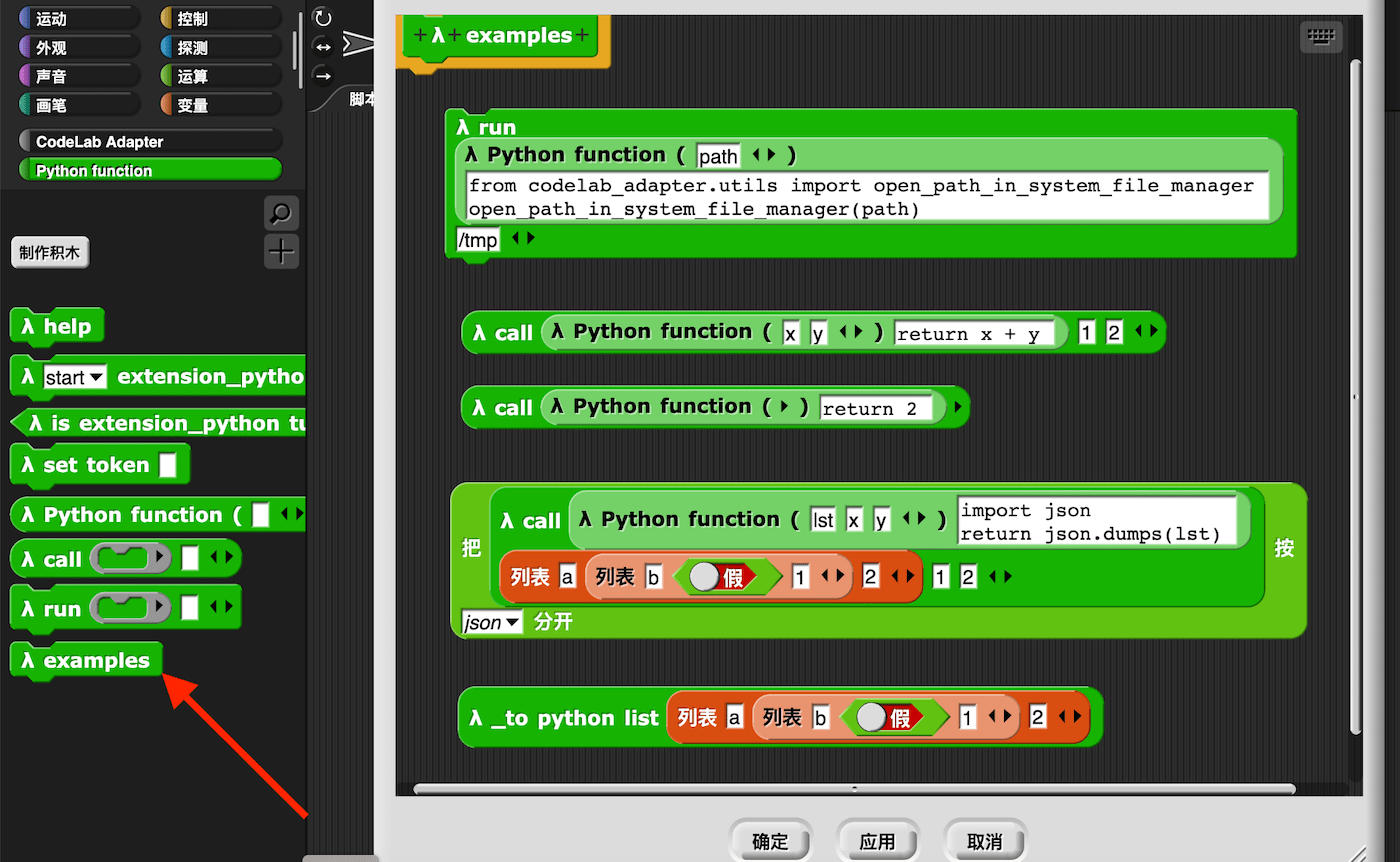Click the horizontal double-arrow icon in the toolbar
The image size is (1400, 862).
point(322,46)
